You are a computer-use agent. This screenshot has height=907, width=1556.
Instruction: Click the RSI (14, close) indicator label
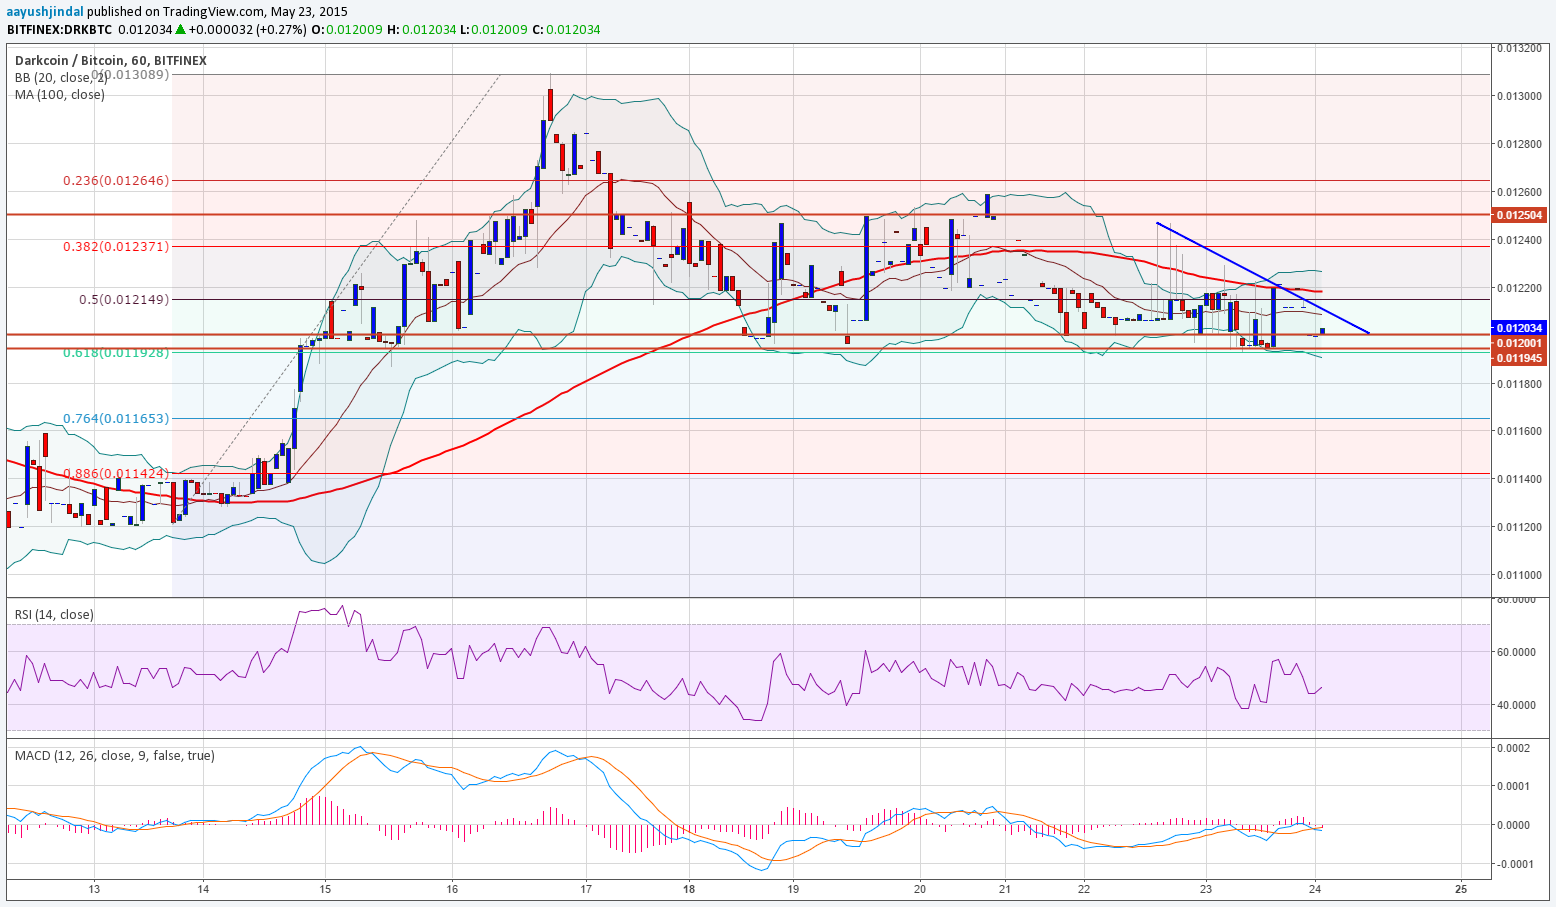[54, 615]
